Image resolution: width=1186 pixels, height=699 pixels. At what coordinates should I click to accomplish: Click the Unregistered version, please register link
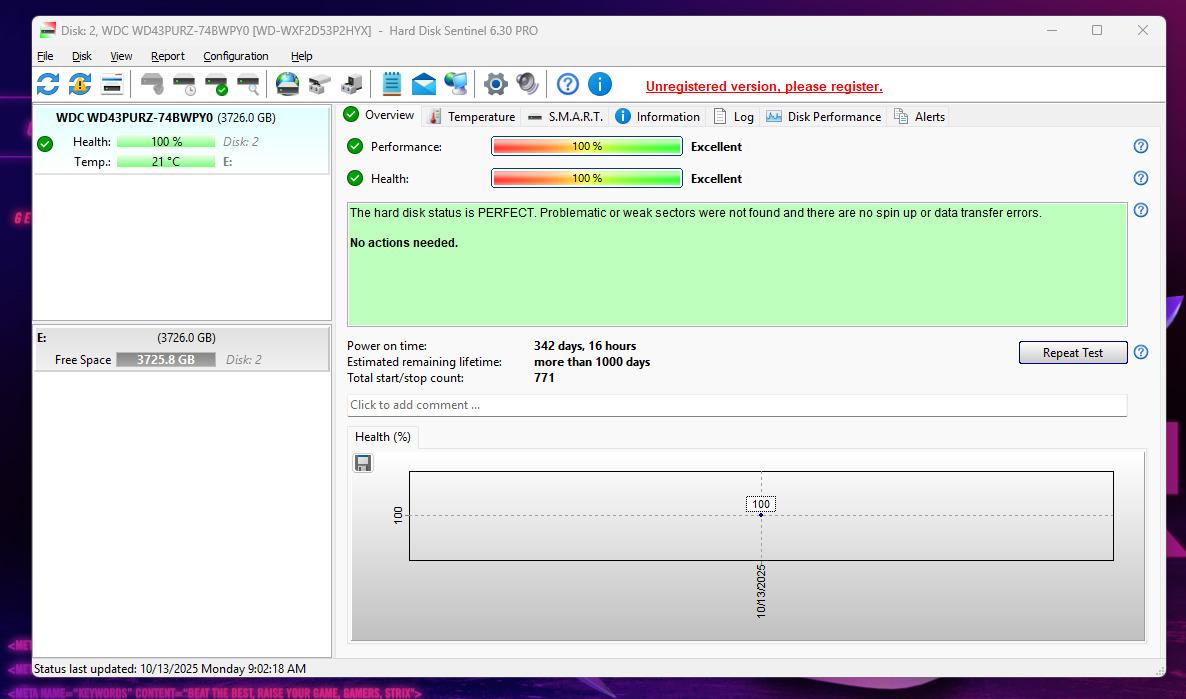[764, 86]
